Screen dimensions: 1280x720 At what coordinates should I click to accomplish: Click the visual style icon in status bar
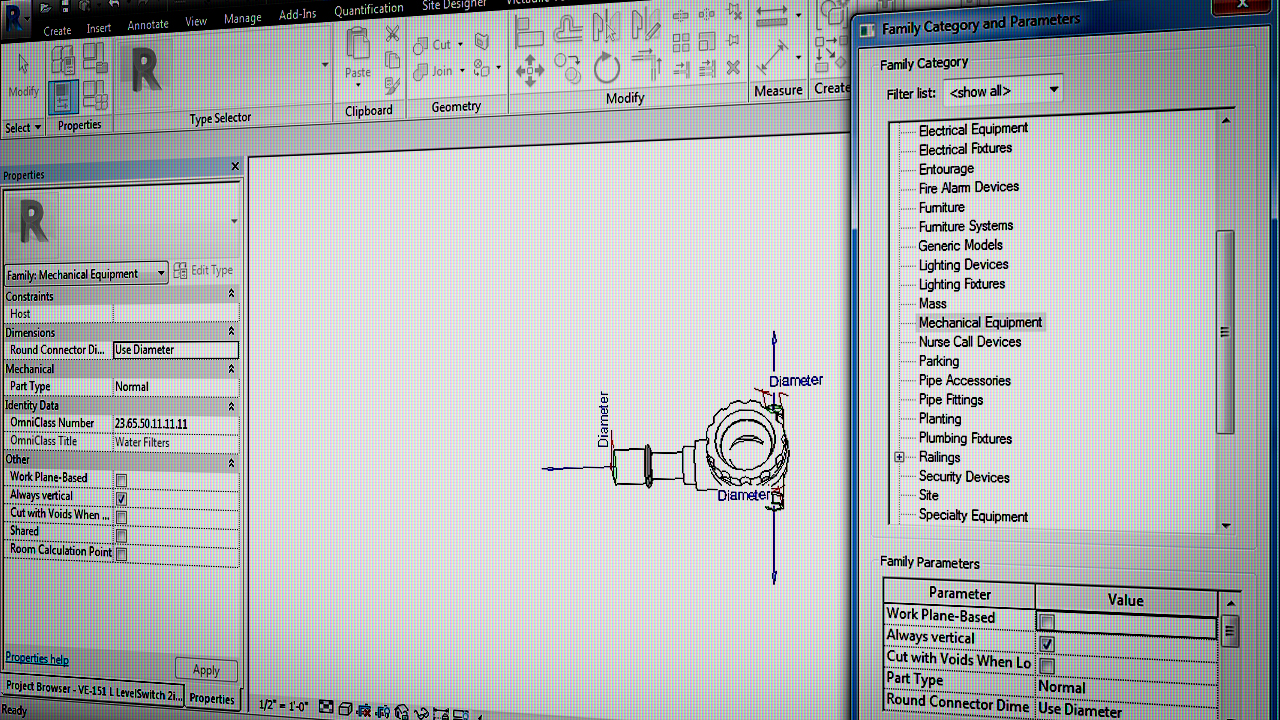click(345, 710)
